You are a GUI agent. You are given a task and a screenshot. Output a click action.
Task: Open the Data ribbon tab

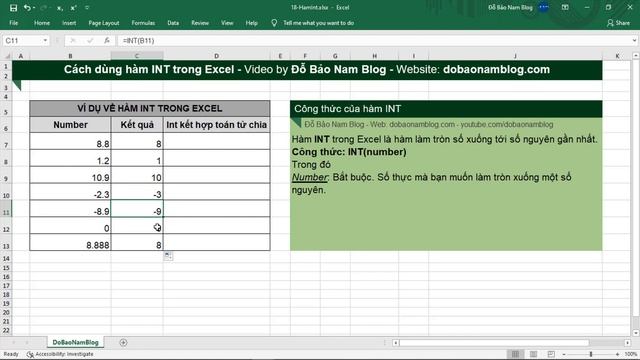coord(173,23)
